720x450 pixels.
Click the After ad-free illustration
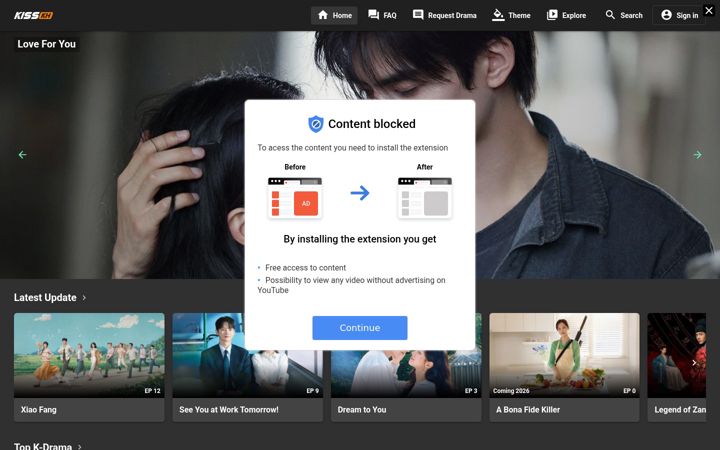425,197
